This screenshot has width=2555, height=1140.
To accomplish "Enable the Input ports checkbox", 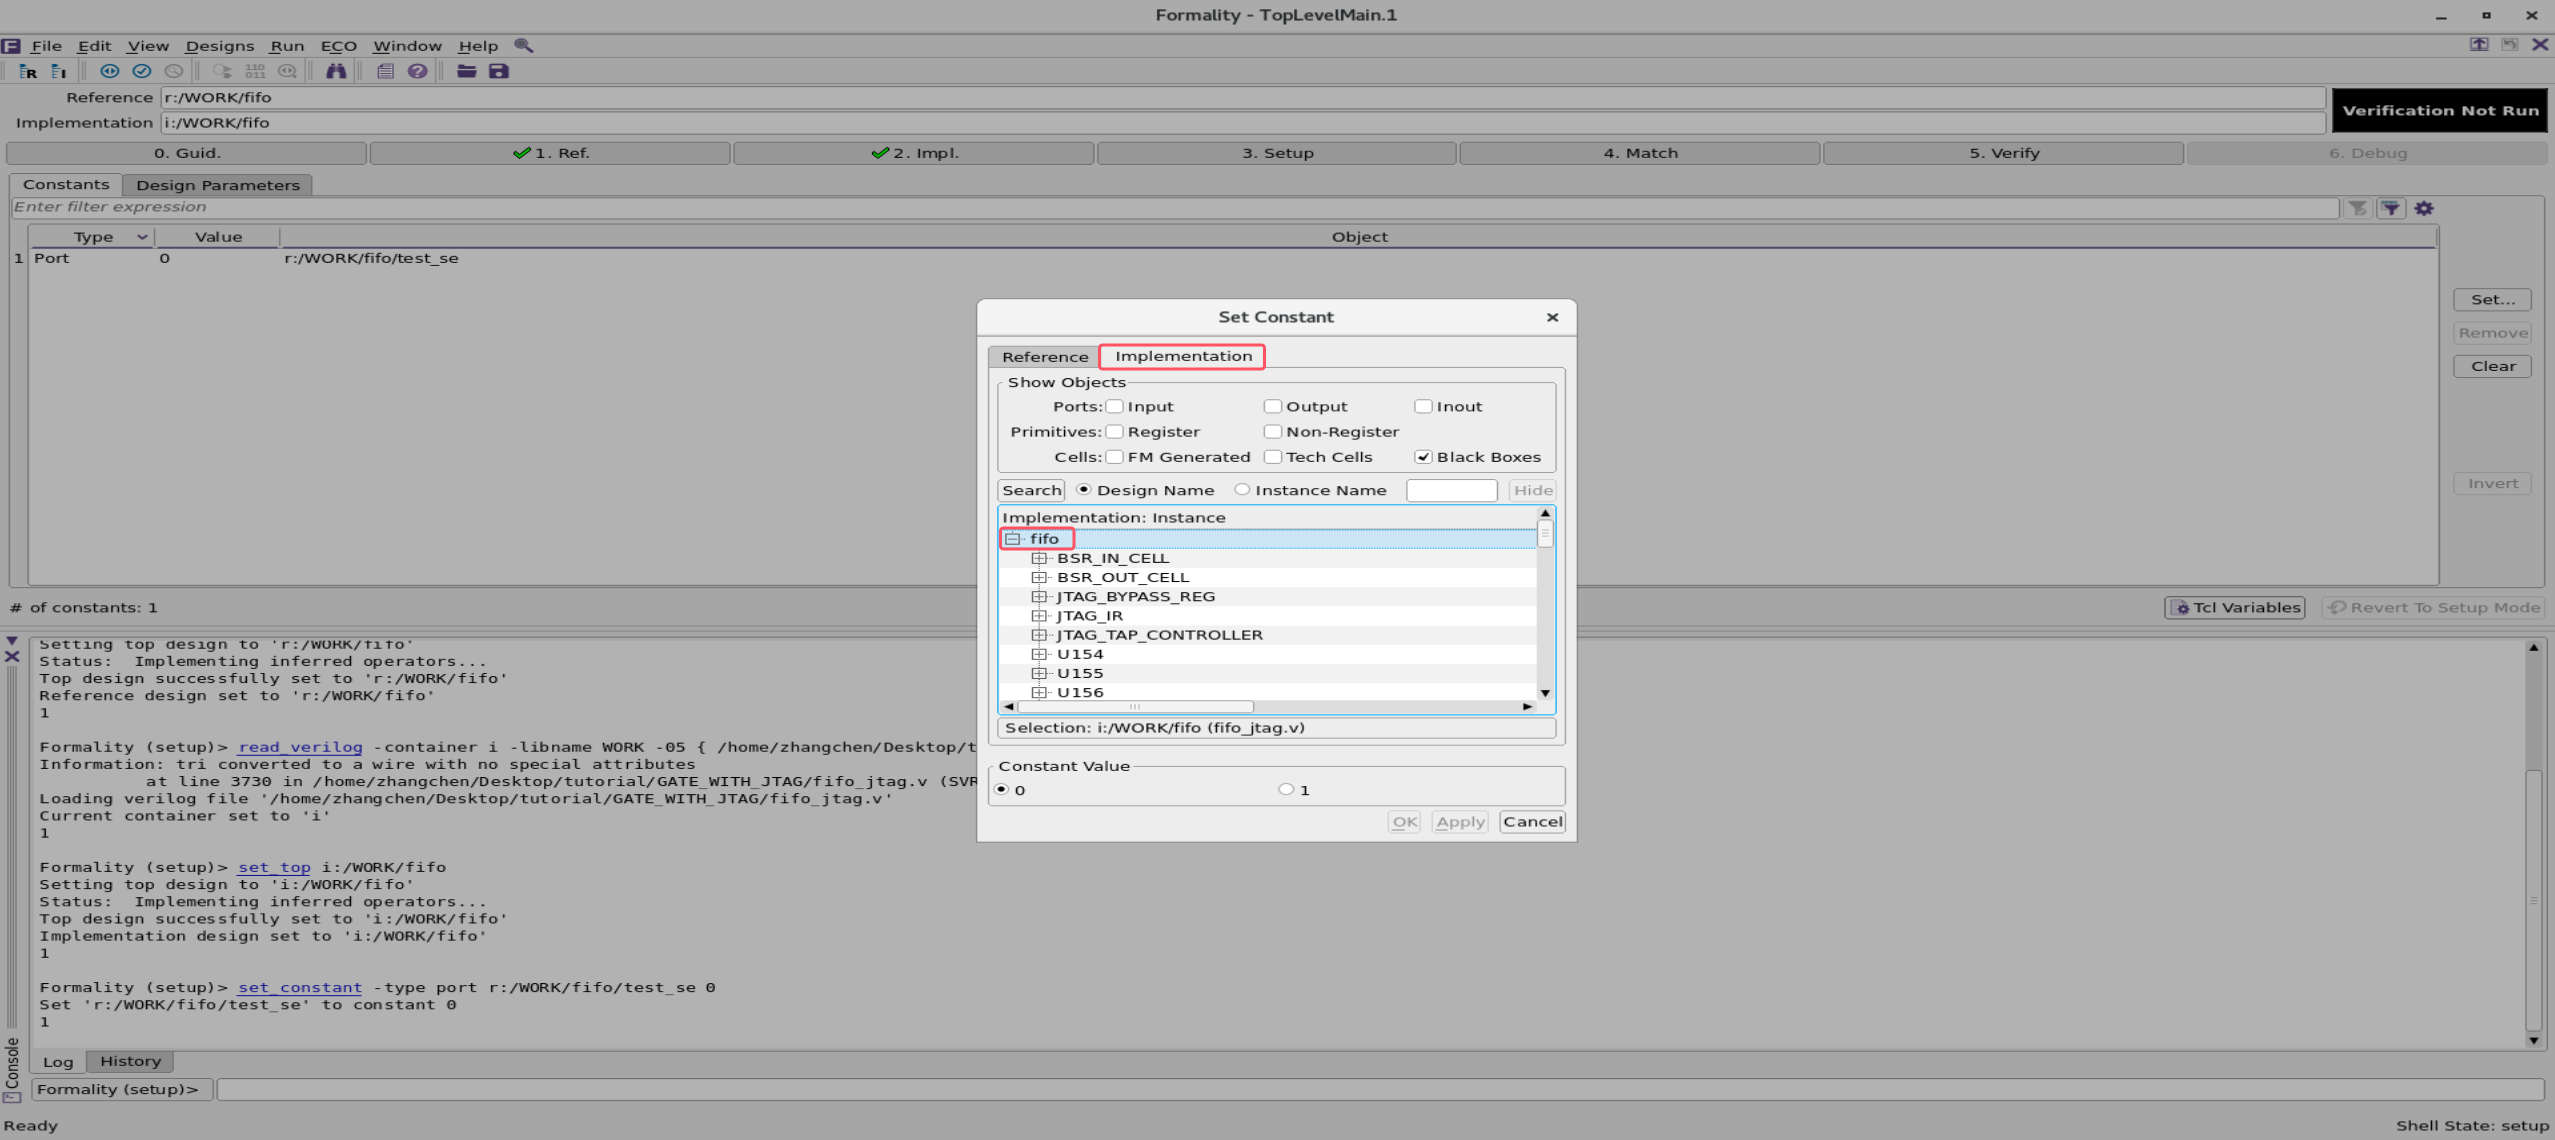I will (1114, 406).
